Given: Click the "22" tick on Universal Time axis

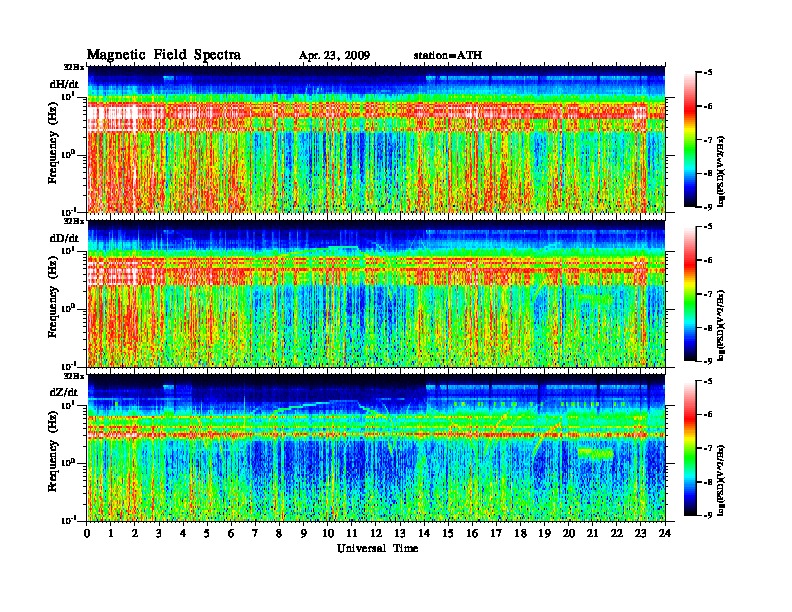Looking at the screenshot, I should coord(617,533).
